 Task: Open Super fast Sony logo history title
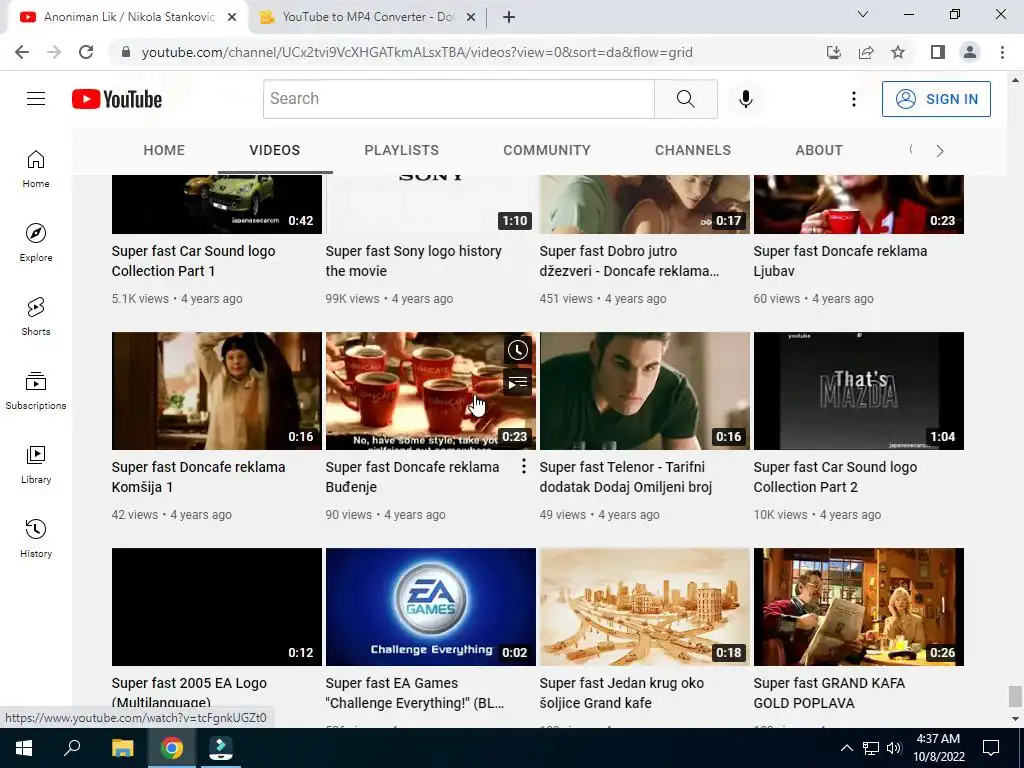(413, 261)
